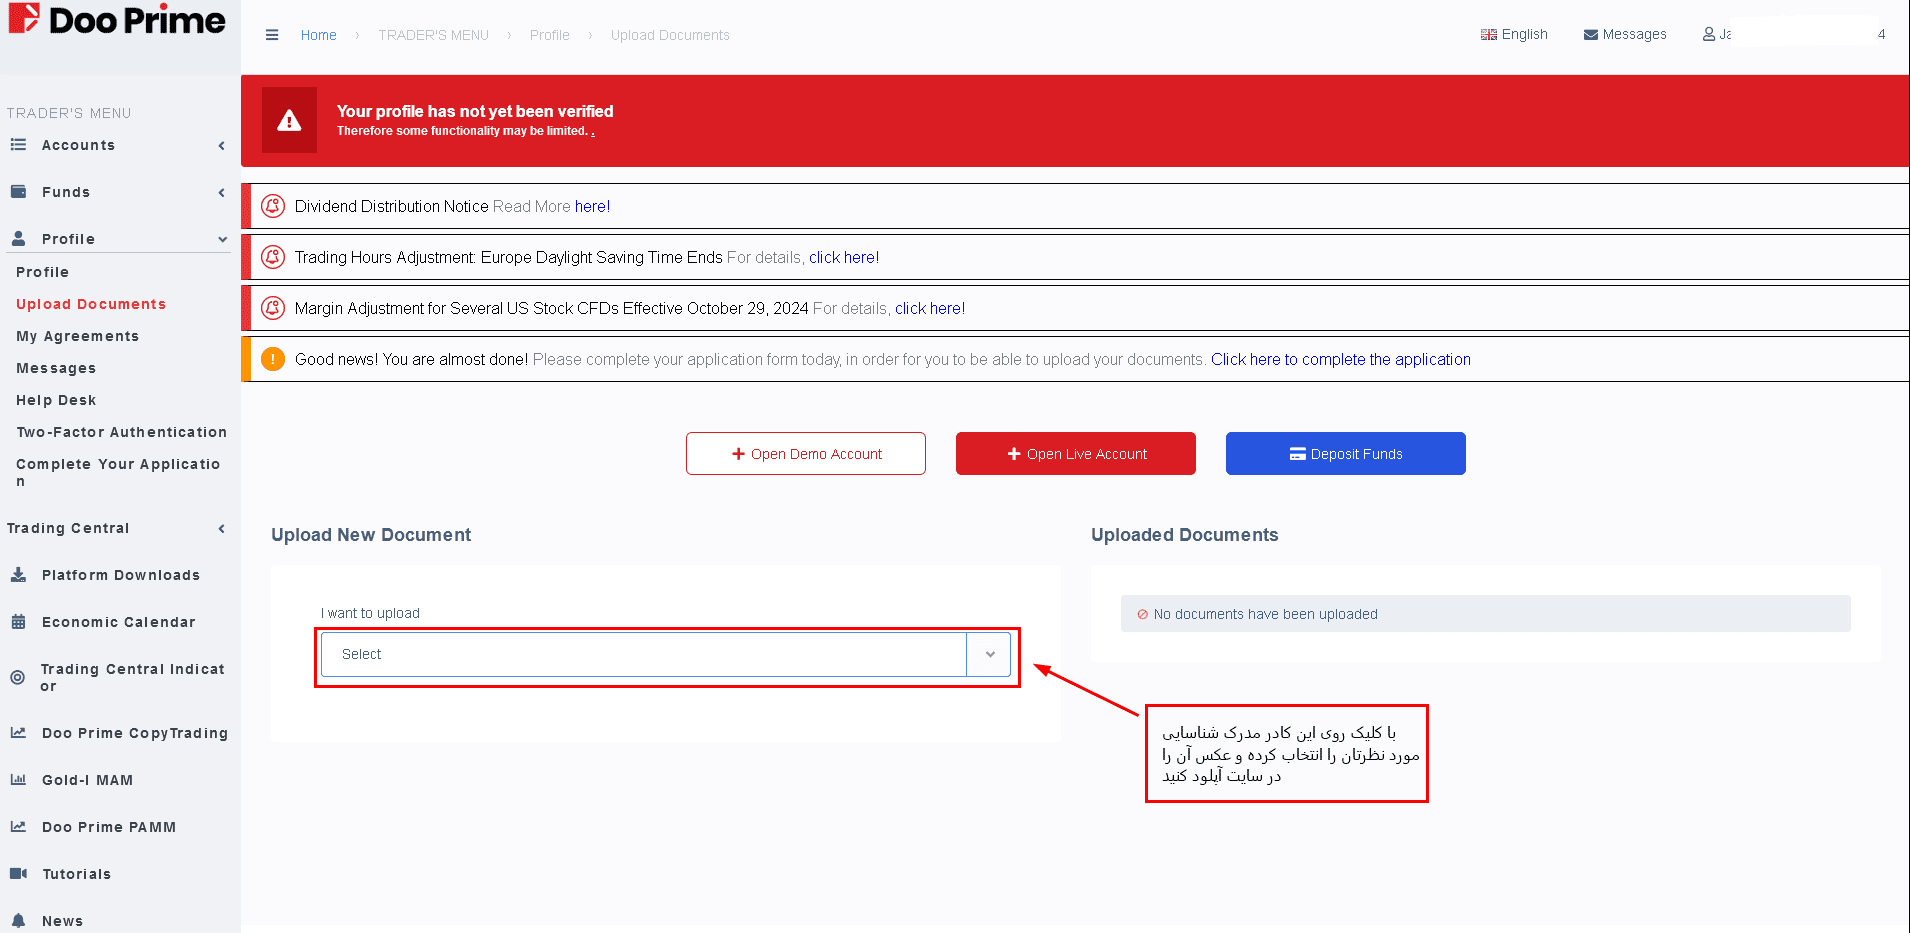
Task: Click the English language flag icon
Action: click(x=1489, y=34)
